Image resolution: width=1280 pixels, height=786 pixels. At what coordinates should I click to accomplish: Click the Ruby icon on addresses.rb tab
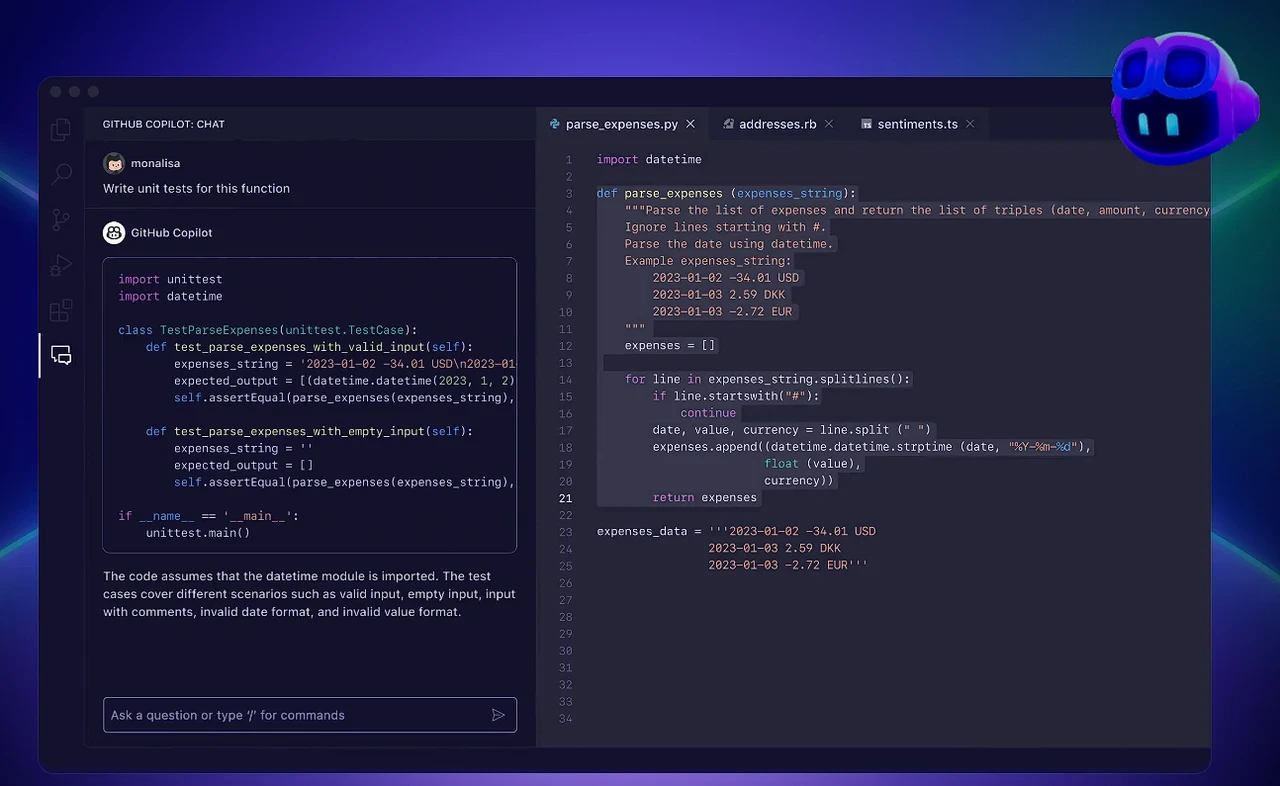click(x=728, y=124)
